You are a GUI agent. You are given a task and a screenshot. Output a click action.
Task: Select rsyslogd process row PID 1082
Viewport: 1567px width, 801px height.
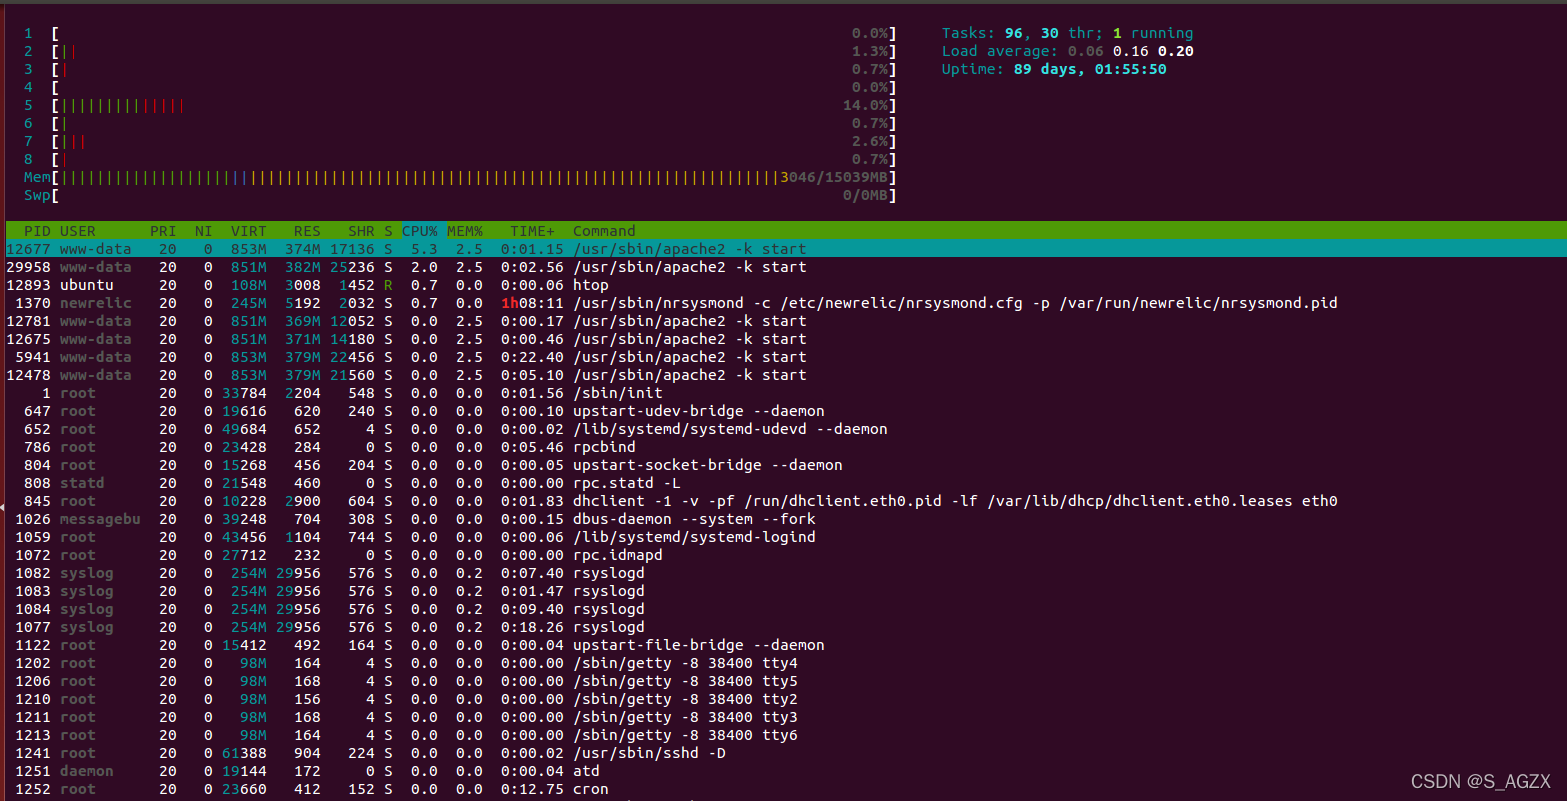tap(786, 573)
